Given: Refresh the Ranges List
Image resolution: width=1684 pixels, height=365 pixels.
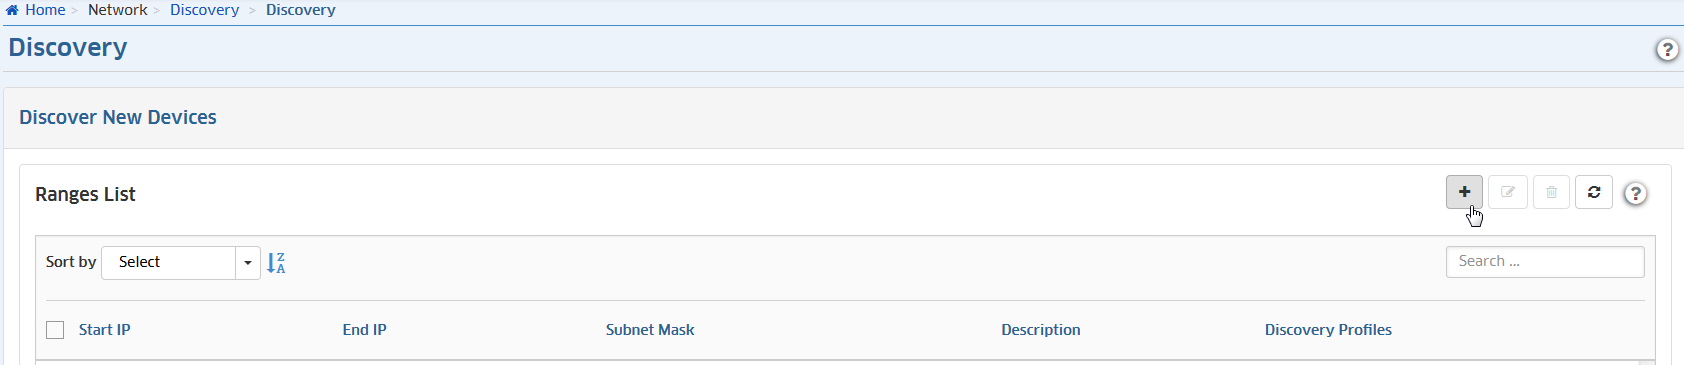Looking at the screenshot, I should point(1594,192).
